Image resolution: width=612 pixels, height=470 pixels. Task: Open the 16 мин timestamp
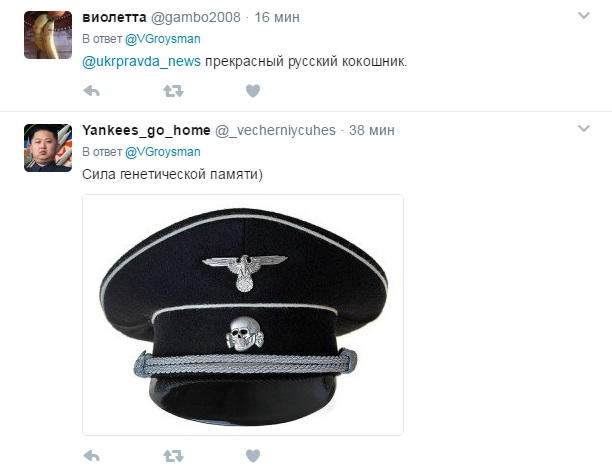[277, 18]
